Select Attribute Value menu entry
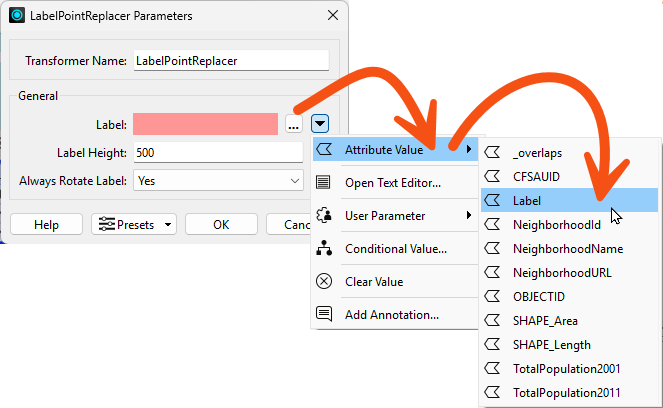 395,149
